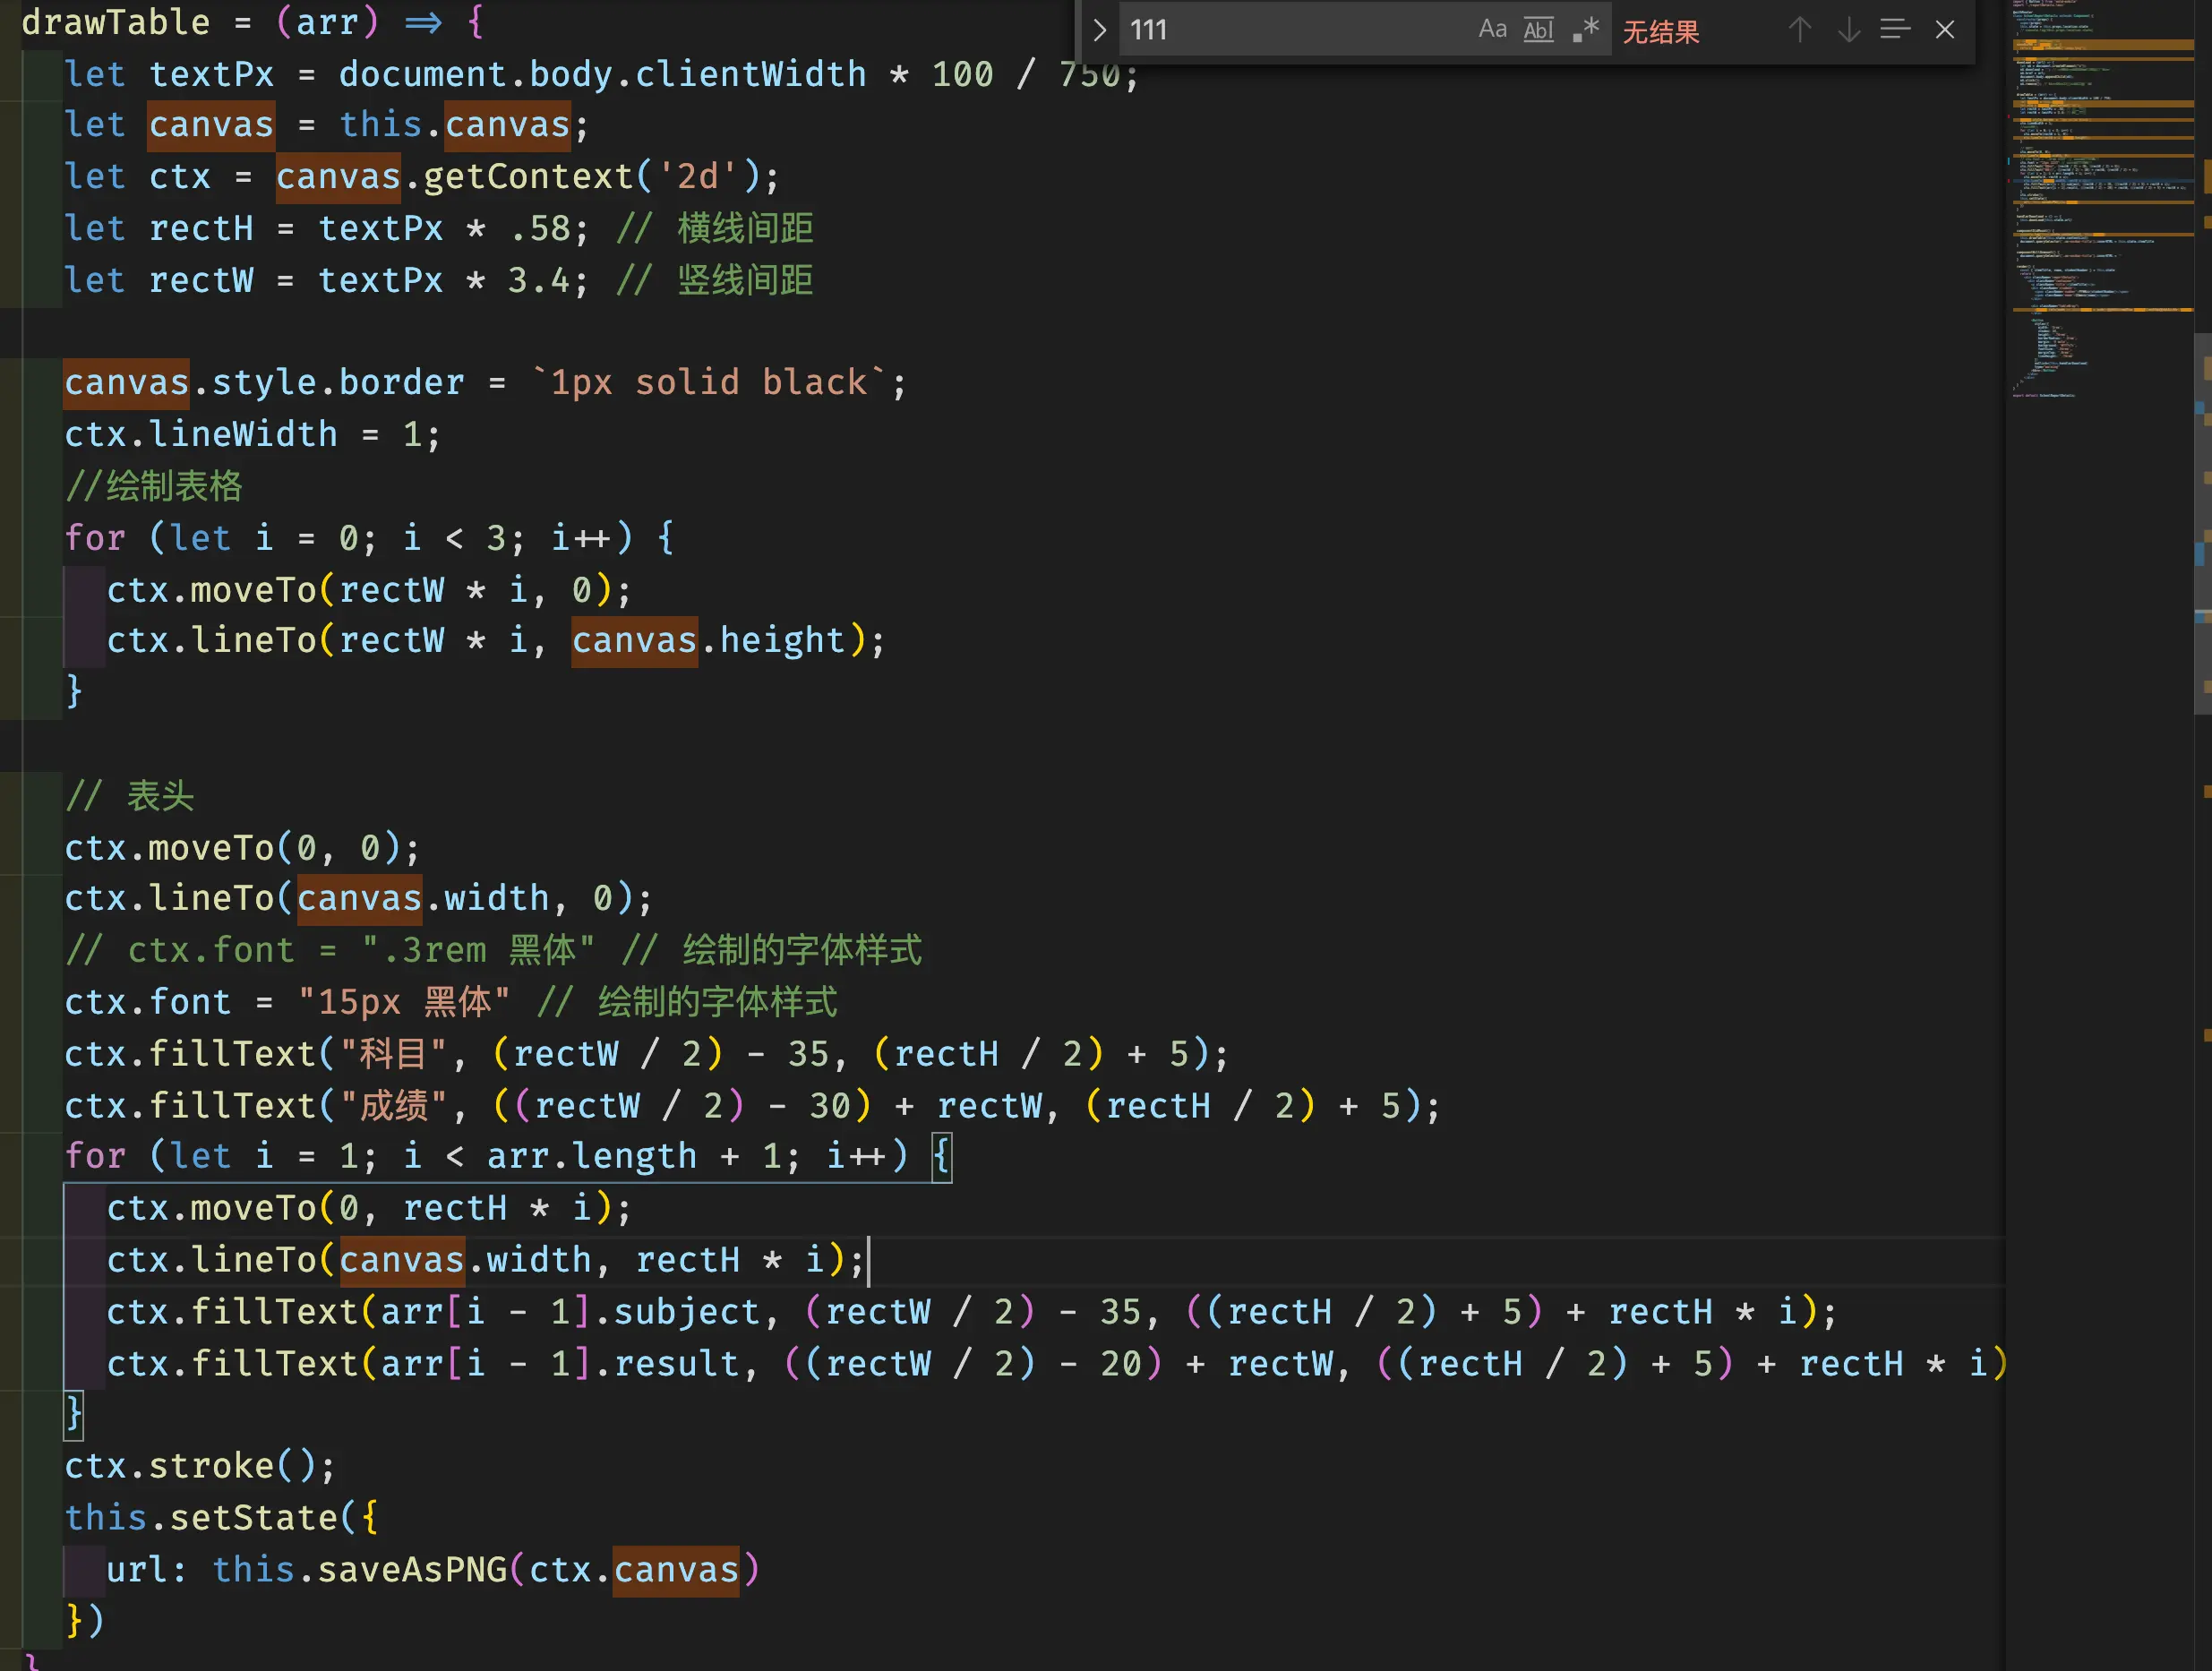Go to previous match with up arrow
This screenshot has height=1671, width=2212.
tap(1799, 30)
